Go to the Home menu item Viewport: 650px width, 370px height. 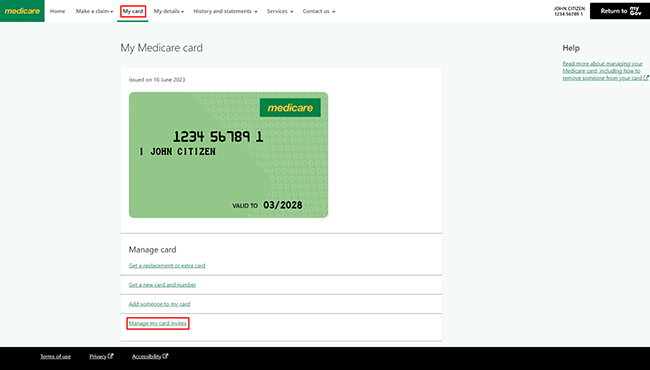coord(57,11)
